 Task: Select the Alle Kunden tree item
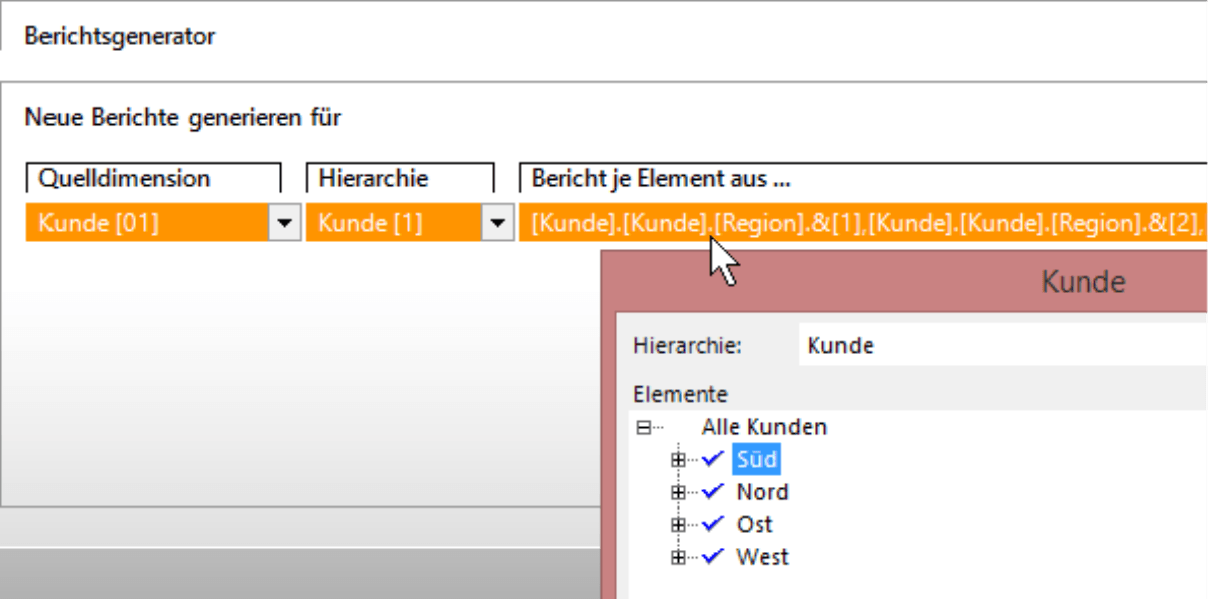pos(764,427)
